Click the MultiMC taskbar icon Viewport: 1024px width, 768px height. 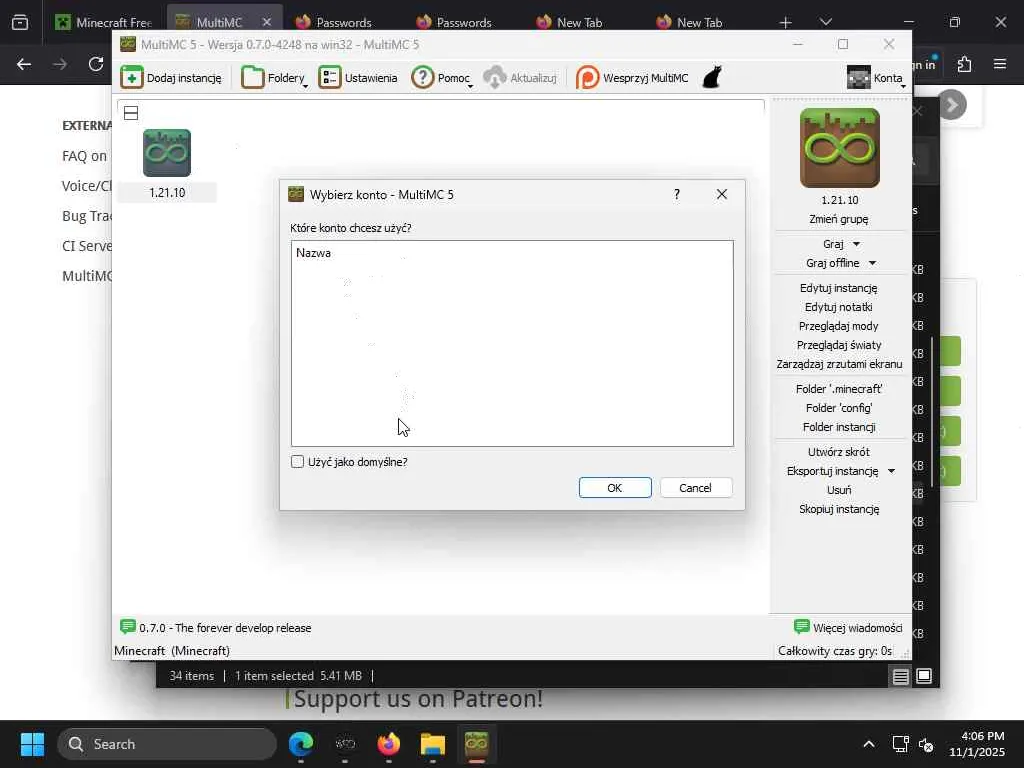[477, 744]
